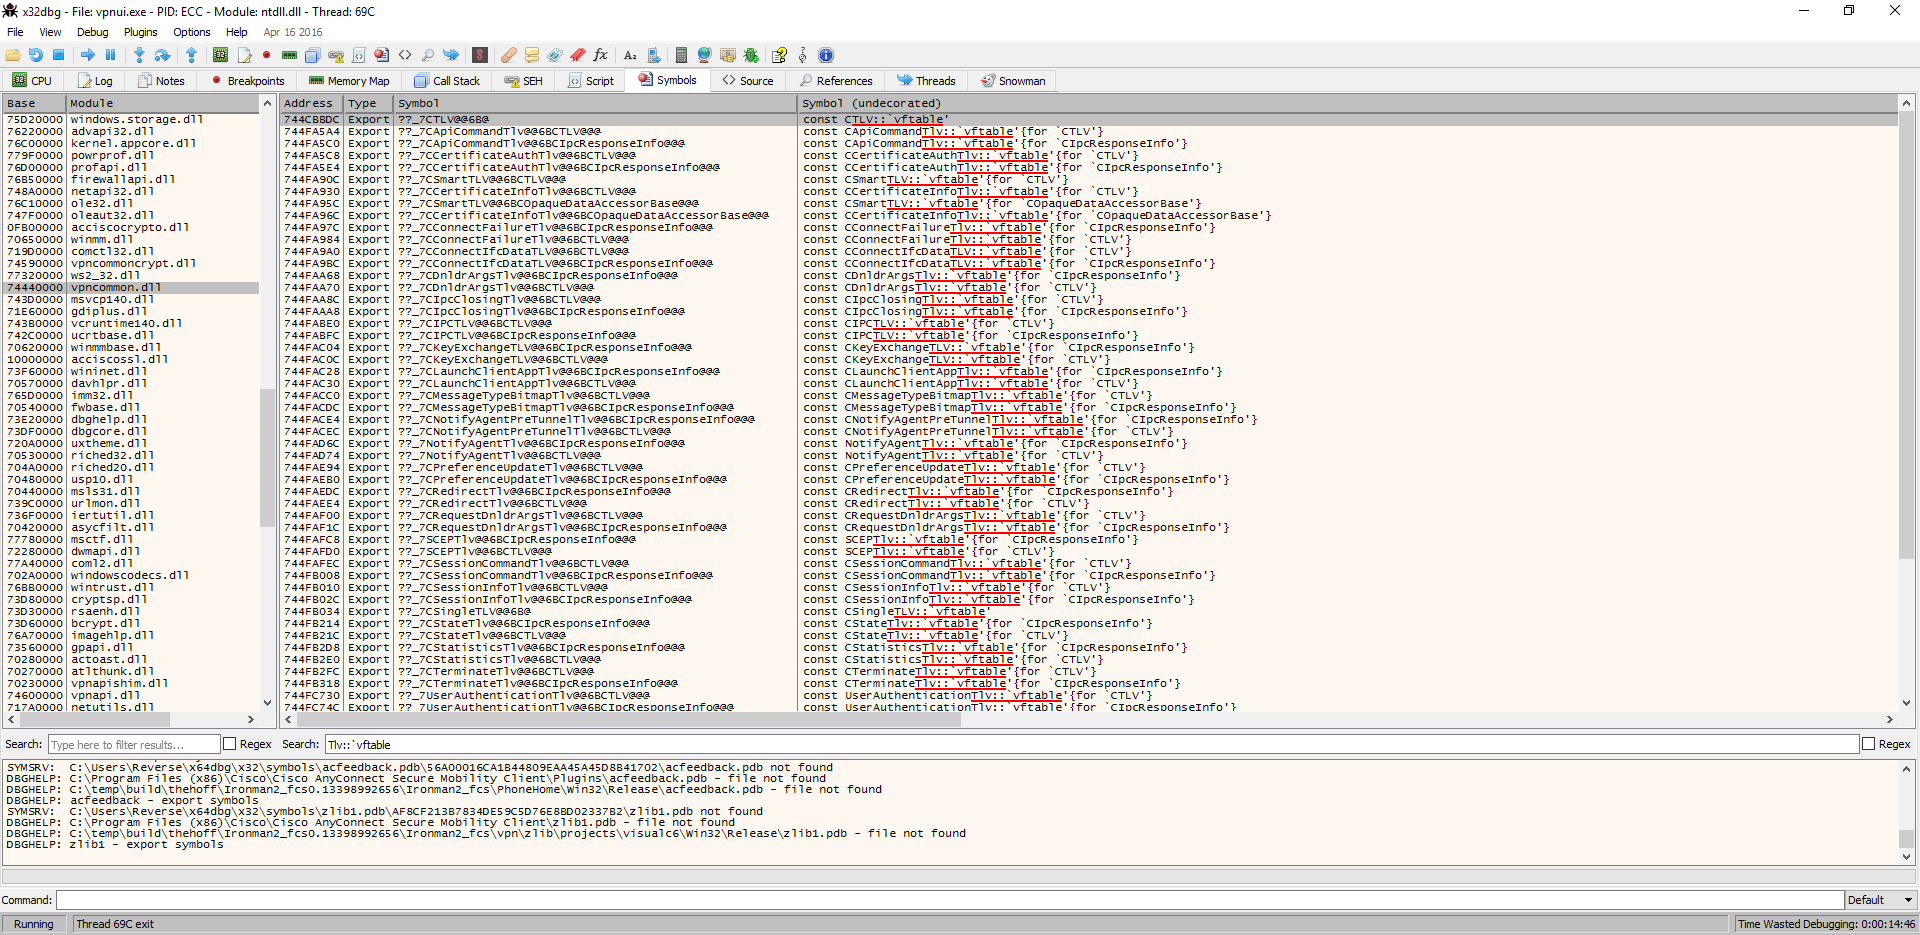The width and height of the screenshot is (1920, 935).
Task: Click the log pane vertical scrollbar
Action: click(x=1906, y=812)
